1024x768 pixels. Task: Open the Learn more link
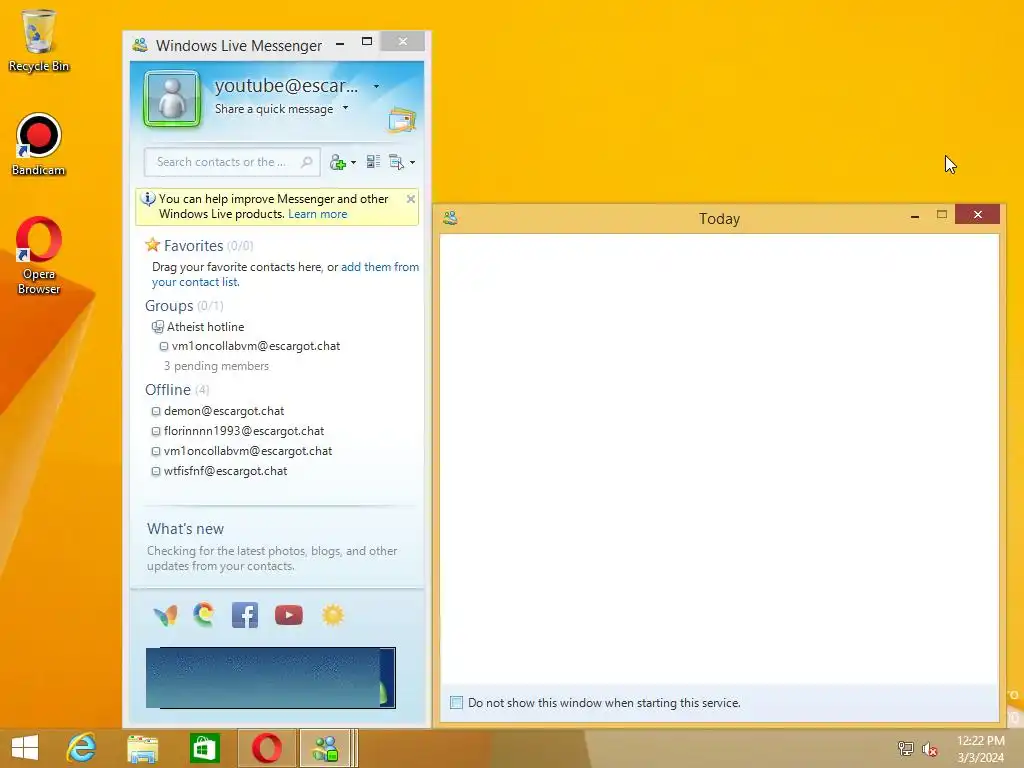tap(317, 214)
